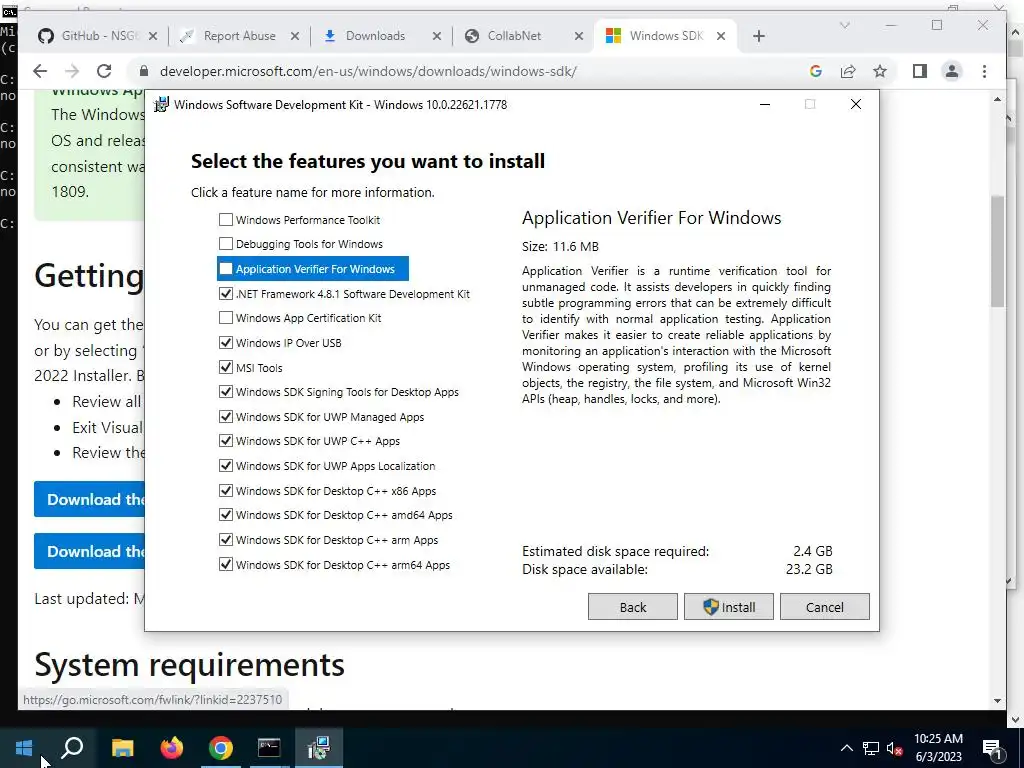
Task: Uncheck SDK for Desktop C++ amd64 Apps
Action: pos(225,515)
